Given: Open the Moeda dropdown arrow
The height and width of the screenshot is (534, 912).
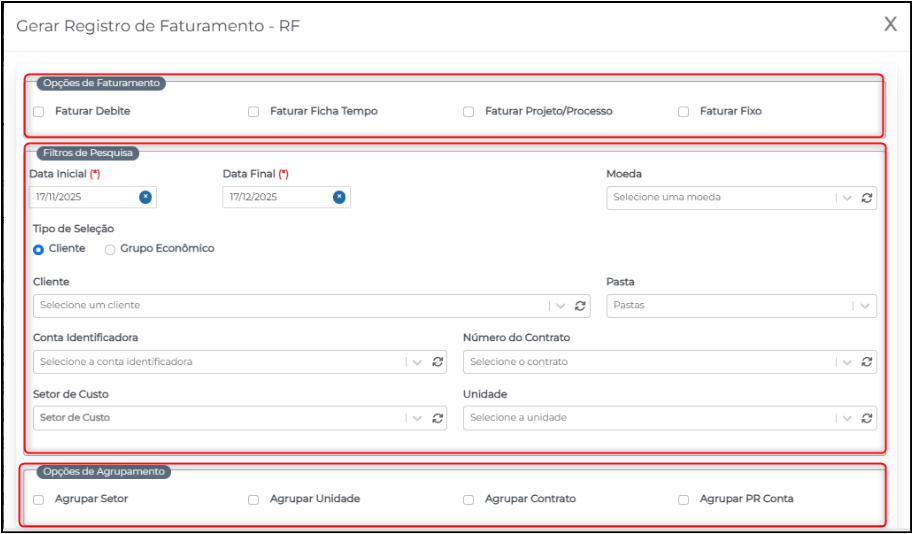Looking at the screenshot, I should [x=847, y=198].
